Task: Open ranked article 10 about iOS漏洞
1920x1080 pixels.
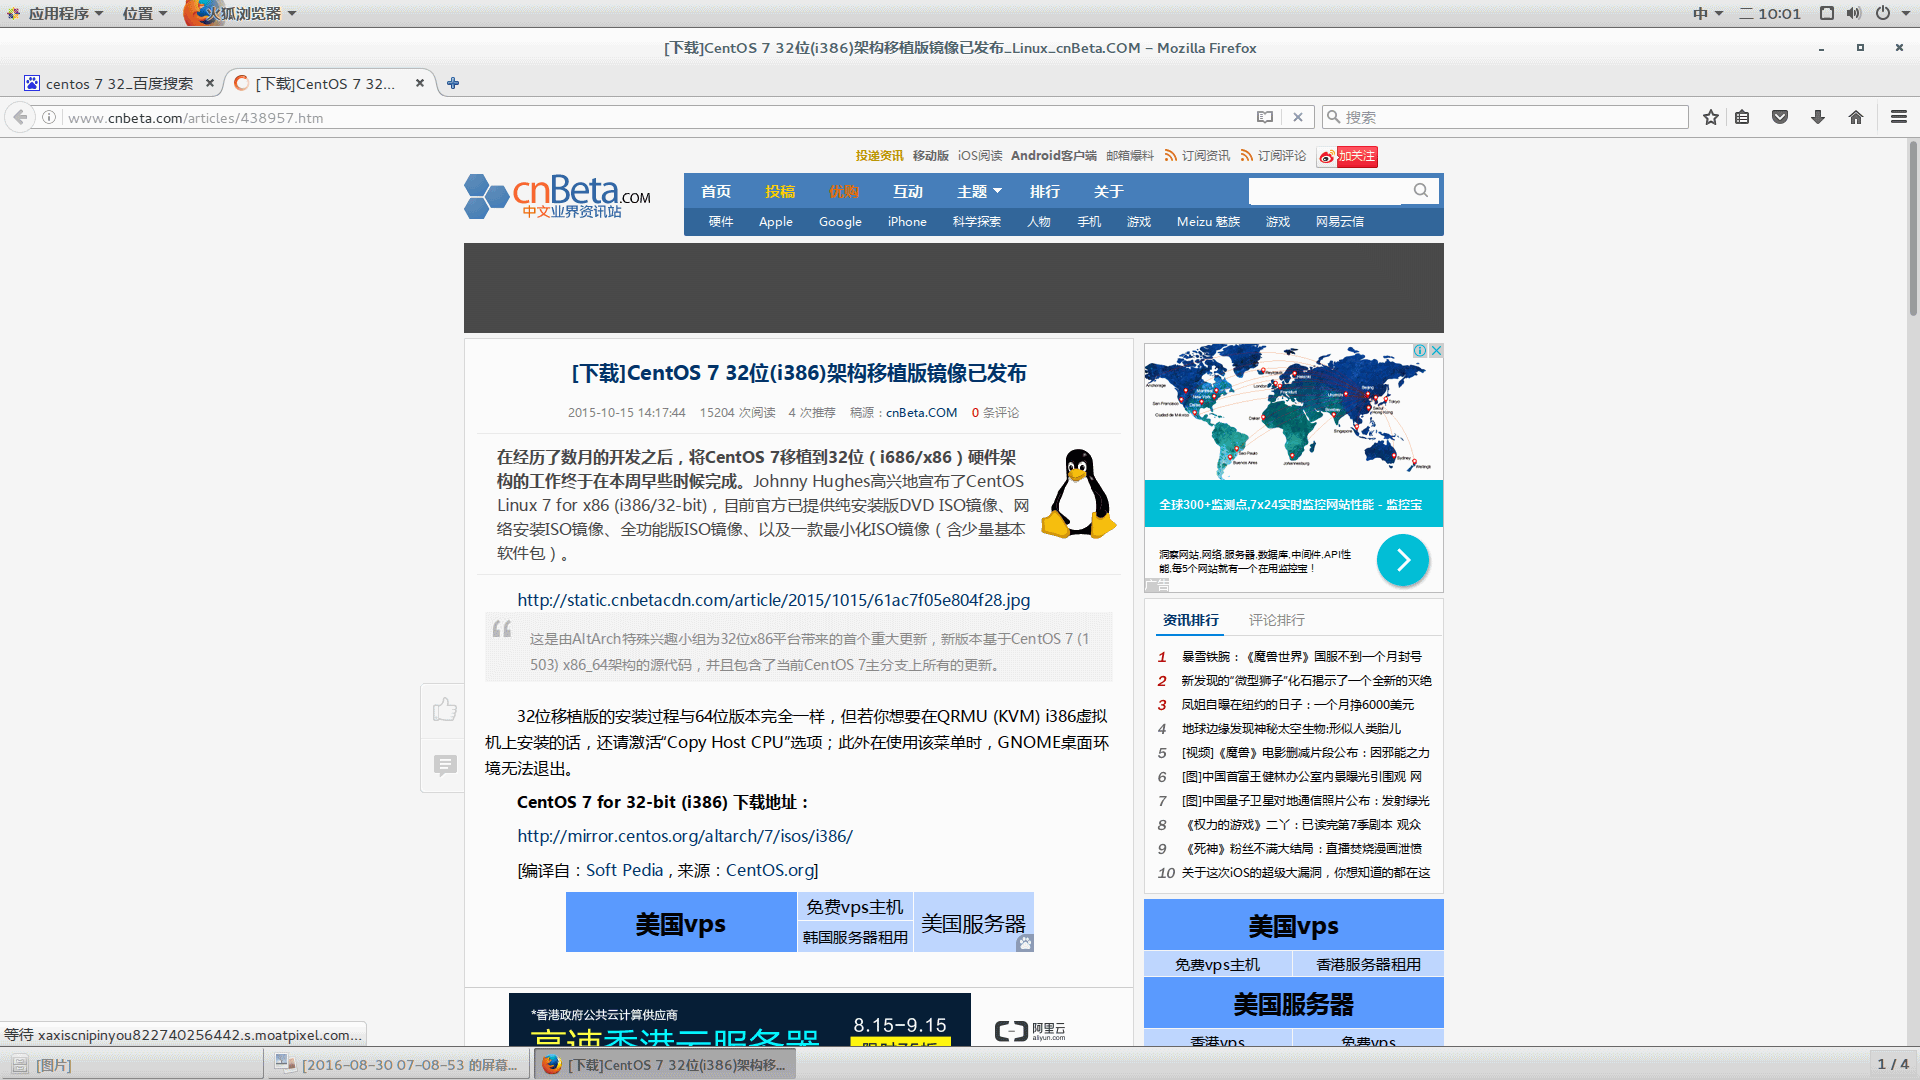Action: click(x=1306, y=873)
